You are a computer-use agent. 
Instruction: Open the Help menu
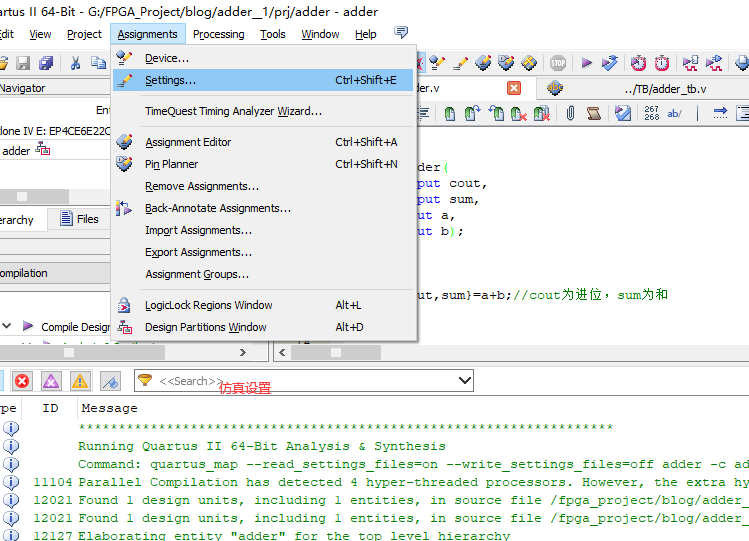click(365, 34)
